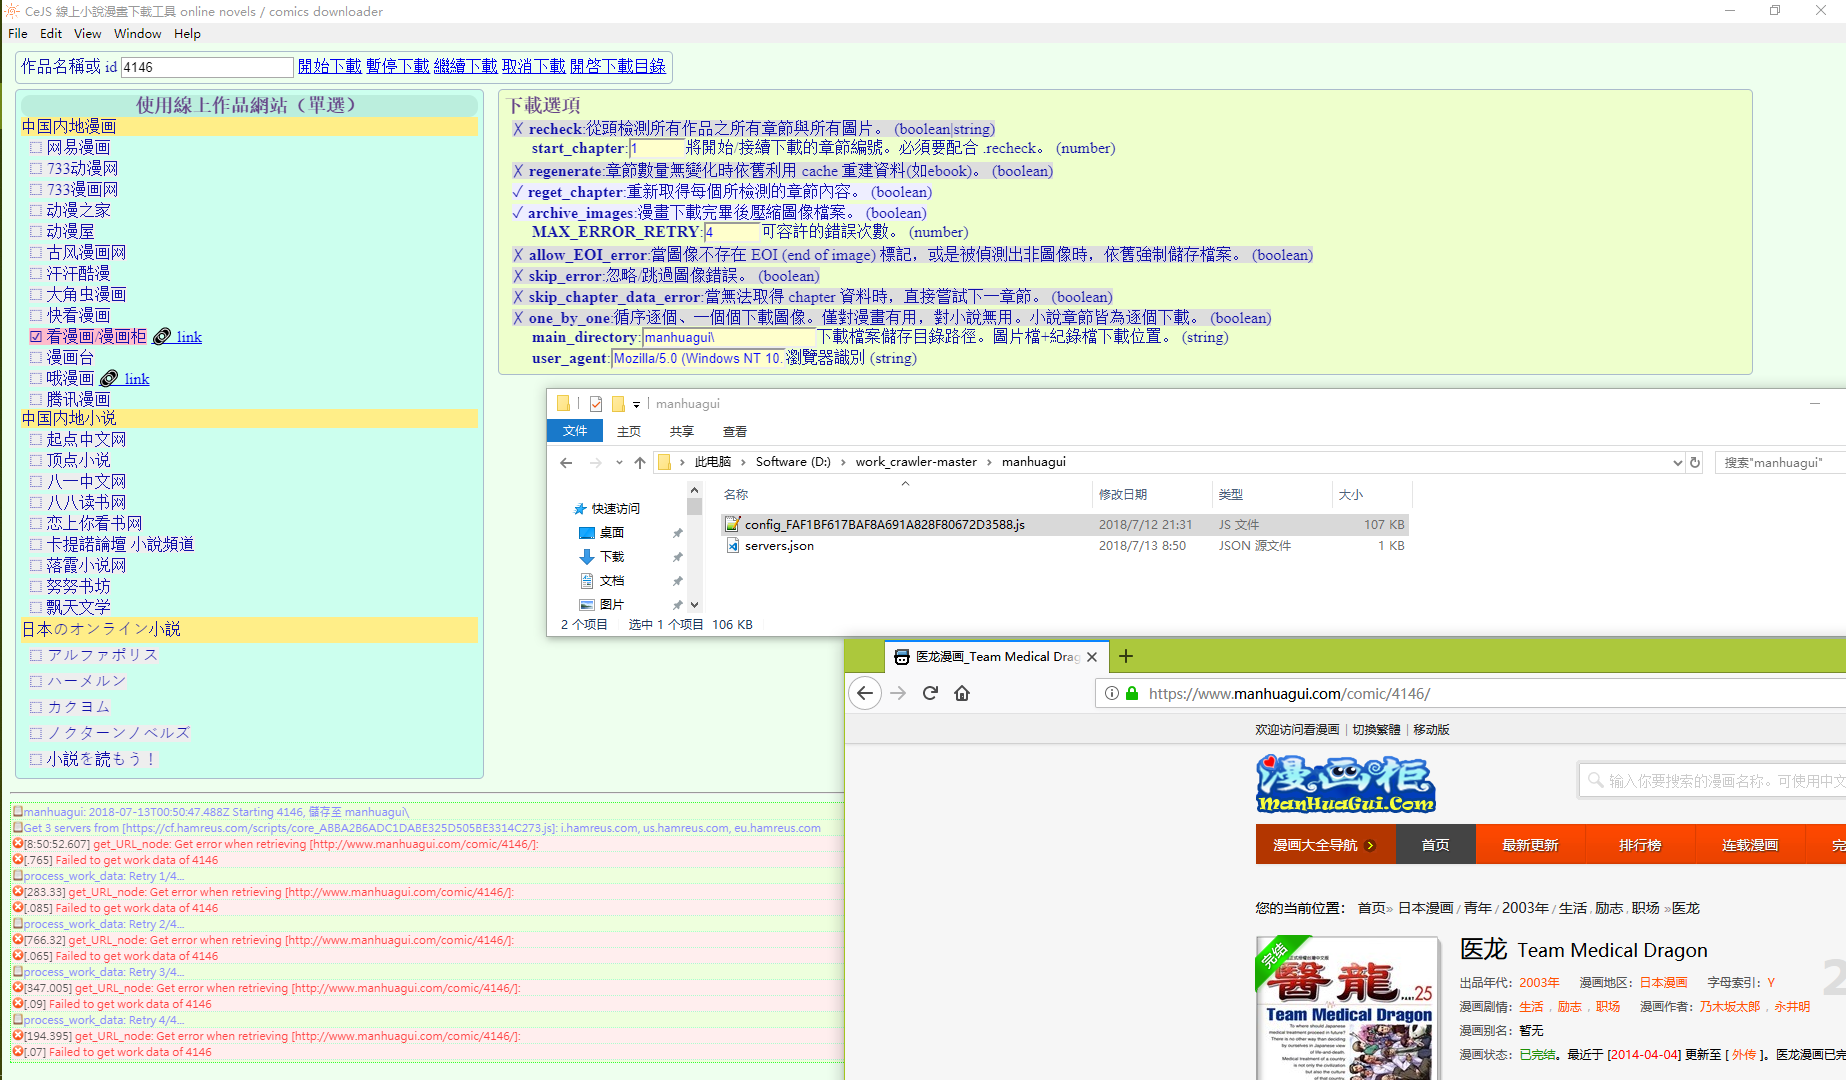Click 開始下載 to start downloading
This screenshot has height=1080, width=1846.
330,66
